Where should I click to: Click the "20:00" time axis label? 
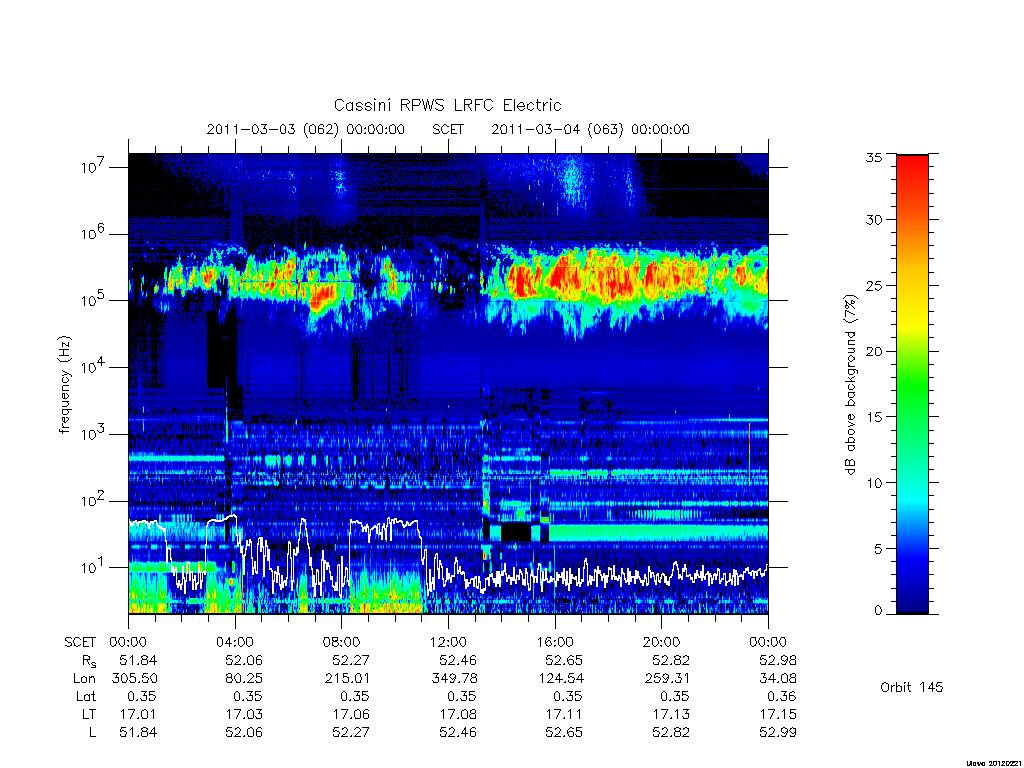(x=662, y=643)
